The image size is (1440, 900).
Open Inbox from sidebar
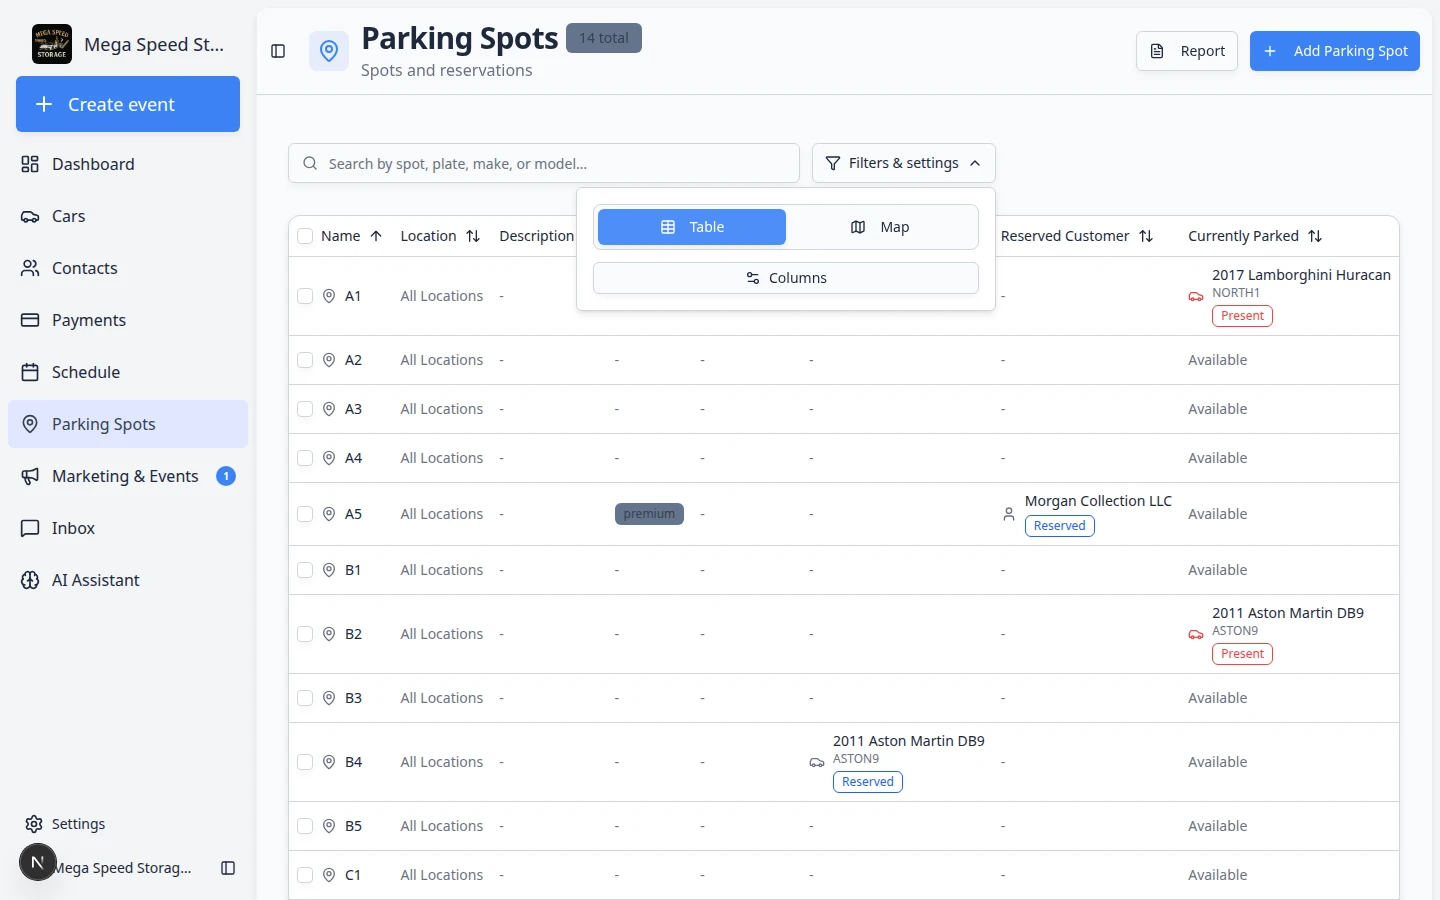click(128, 528)
